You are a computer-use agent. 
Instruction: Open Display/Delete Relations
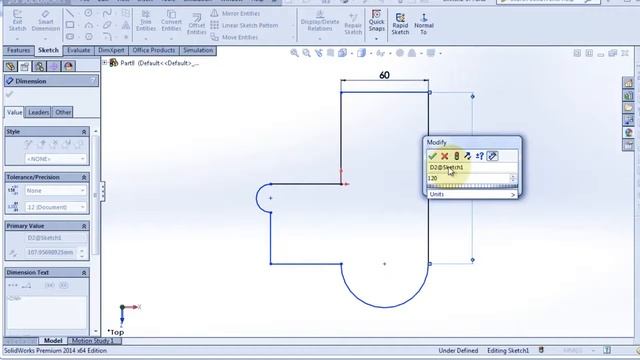320,21
